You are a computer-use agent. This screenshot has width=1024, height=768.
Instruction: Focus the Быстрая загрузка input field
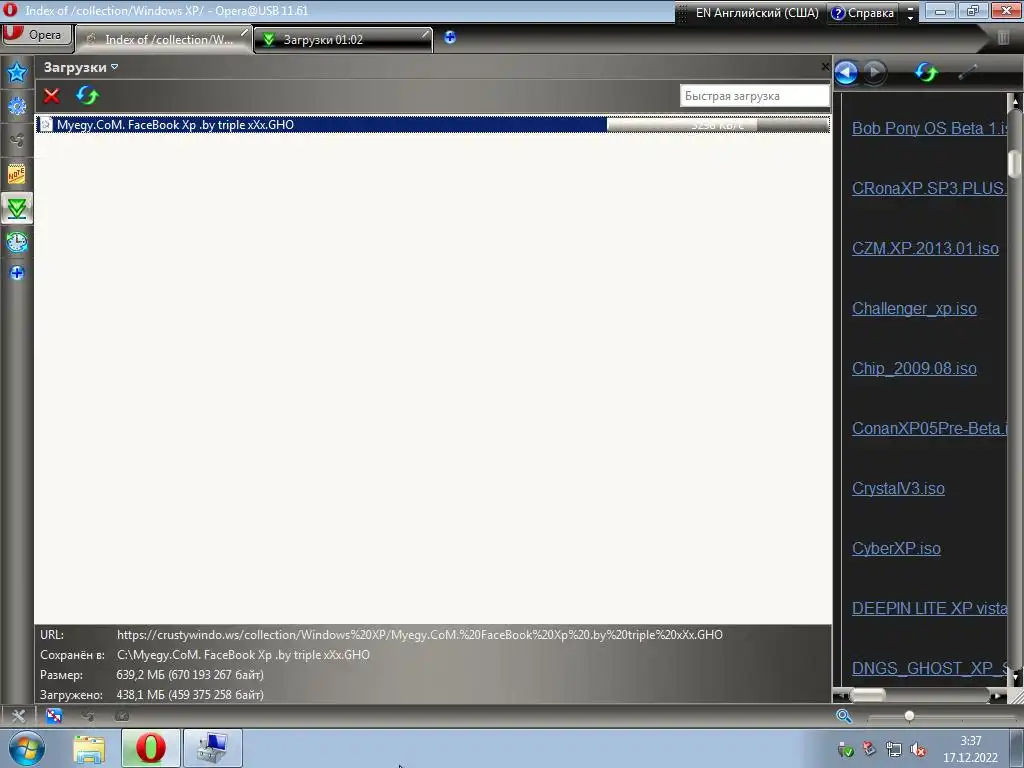coord(754,96)
